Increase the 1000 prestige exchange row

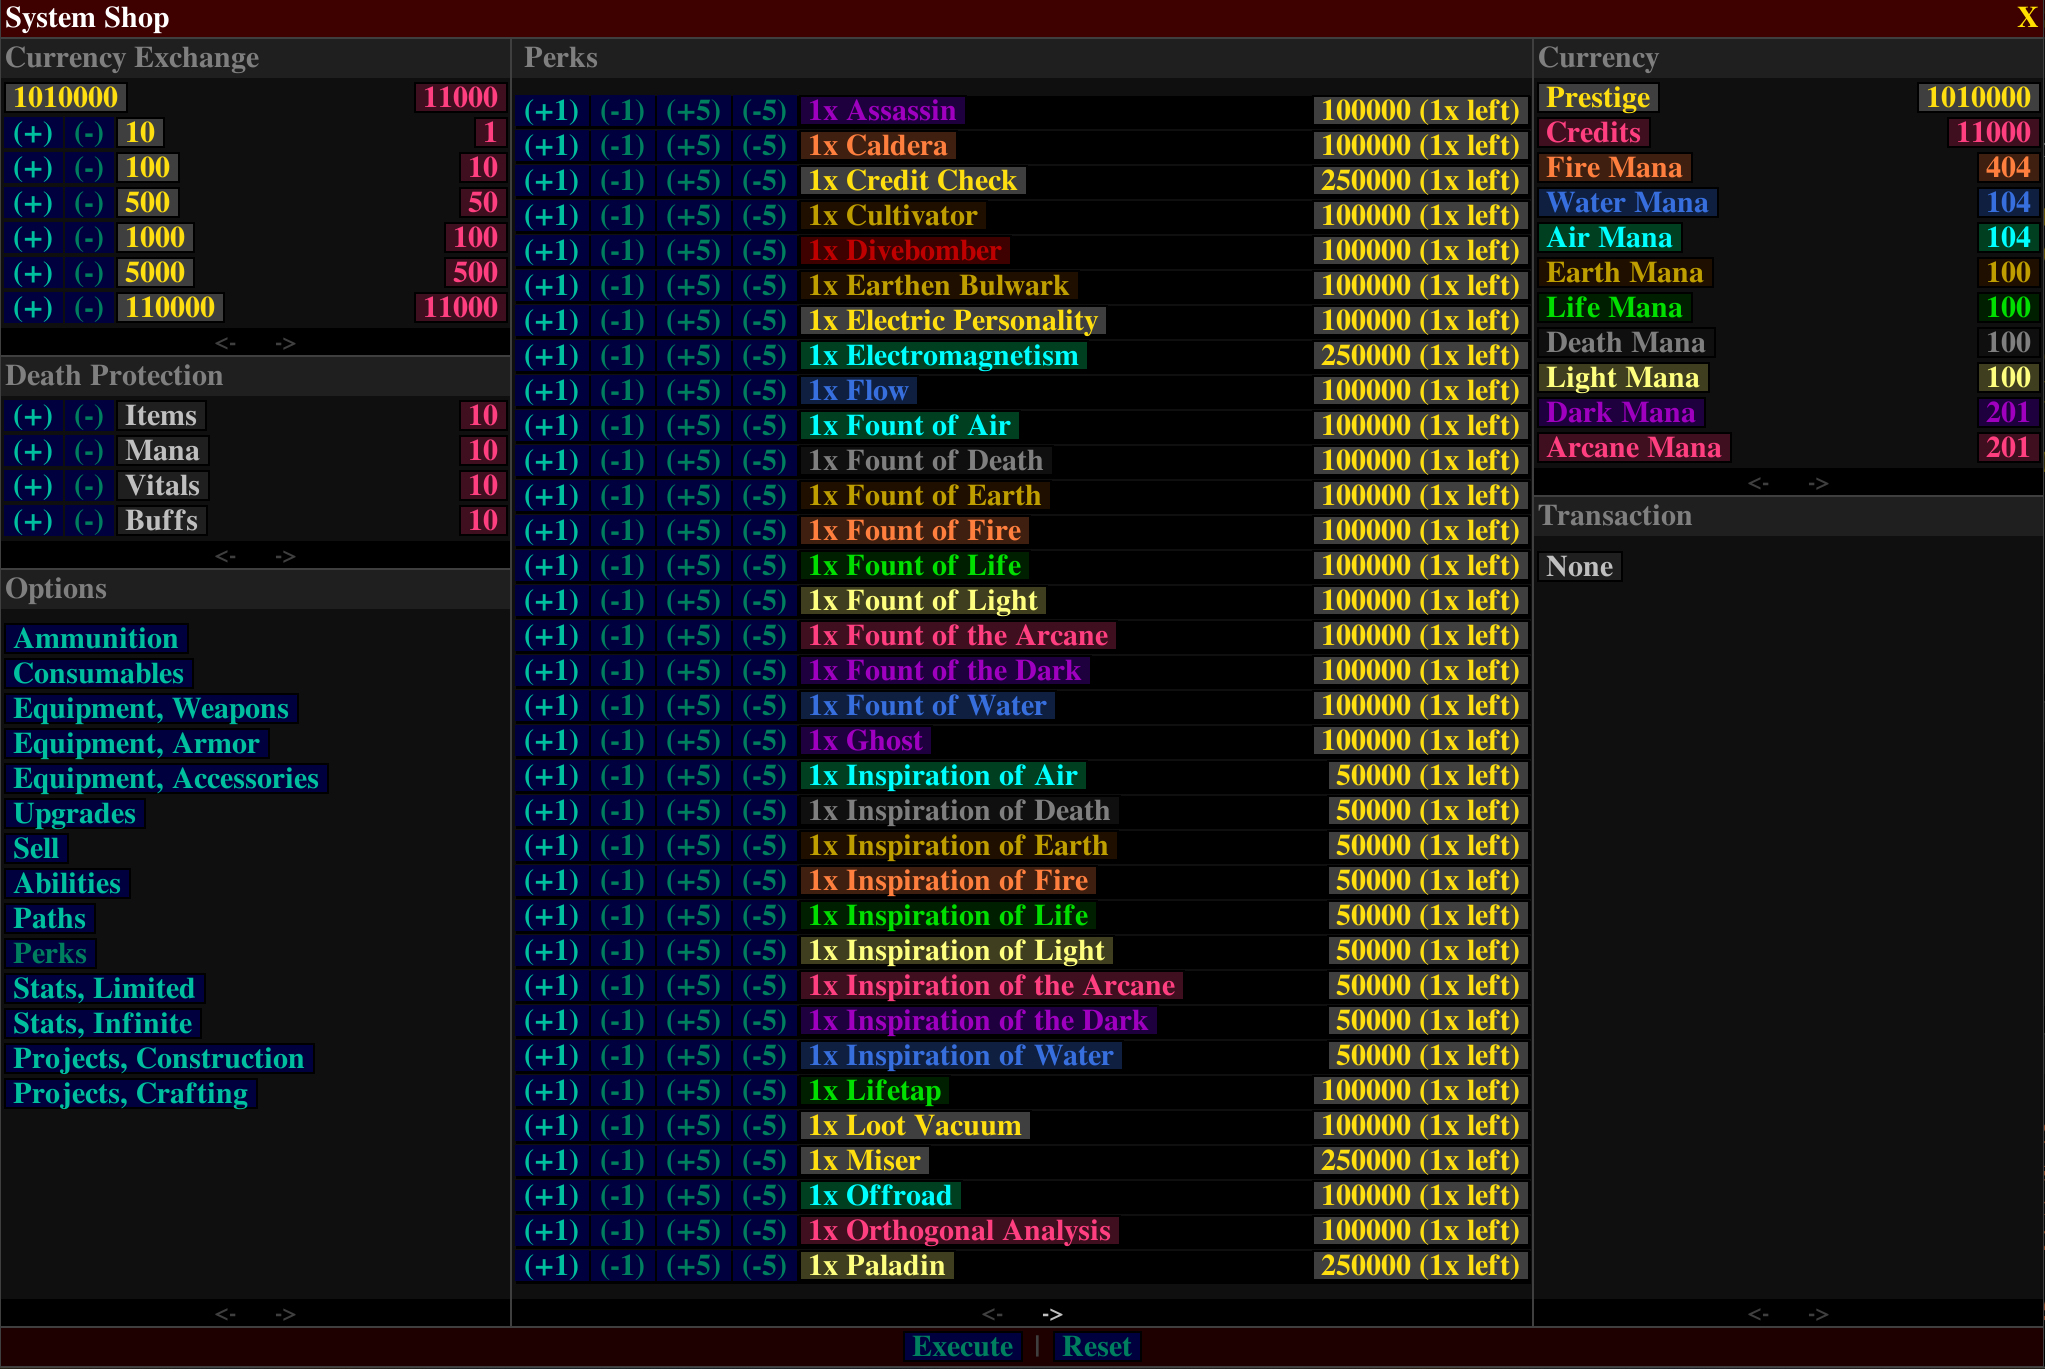click(32, 238)
